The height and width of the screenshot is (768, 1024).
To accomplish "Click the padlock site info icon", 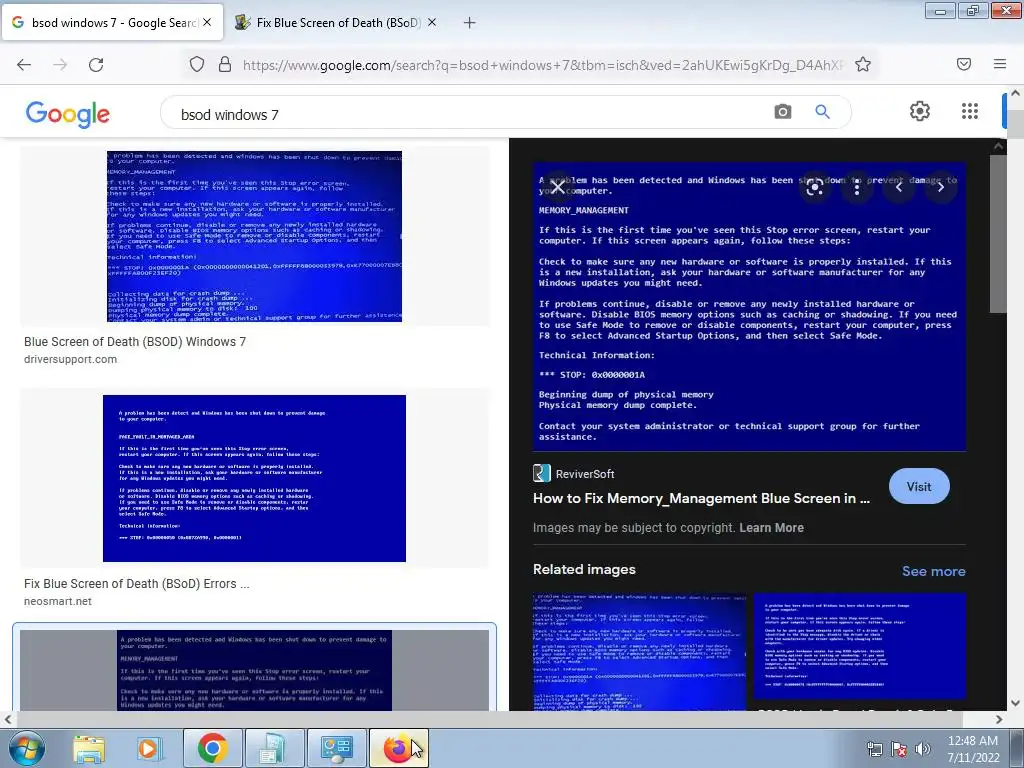I will coord(225,64).
